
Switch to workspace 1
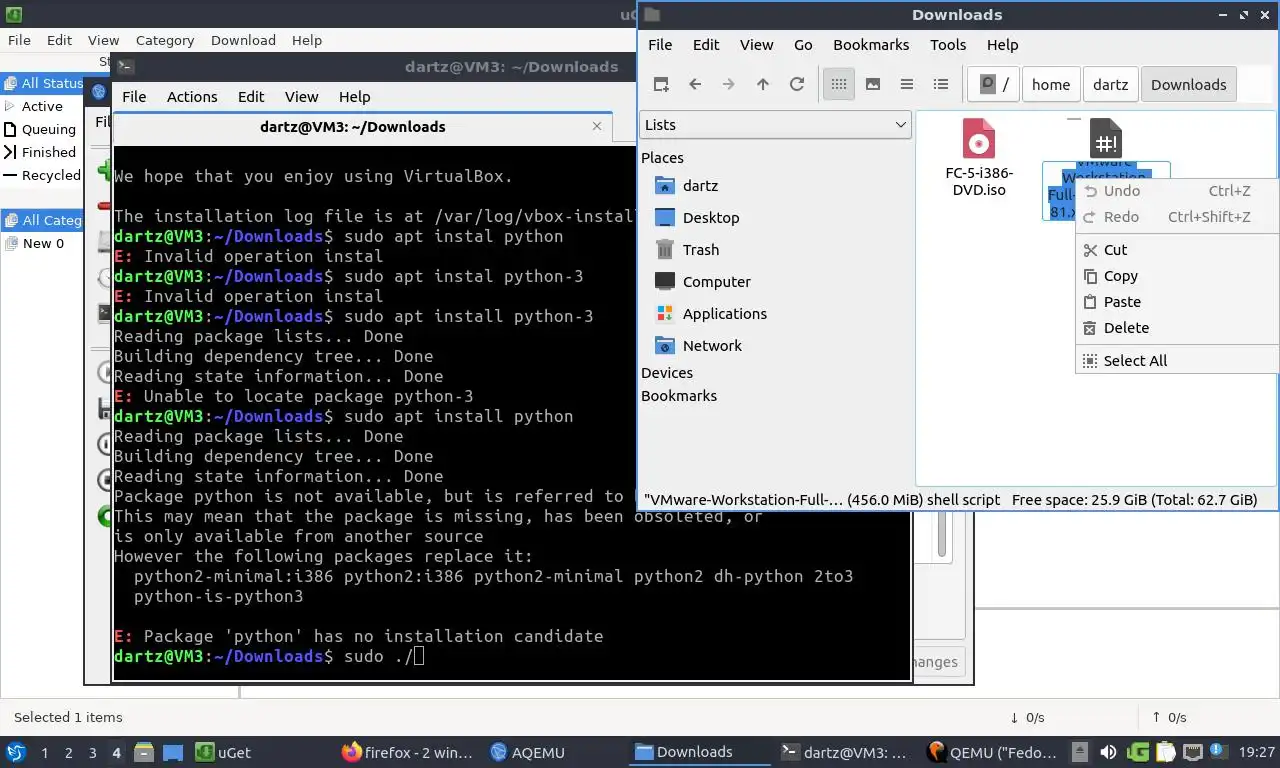(x=44, y=752)
